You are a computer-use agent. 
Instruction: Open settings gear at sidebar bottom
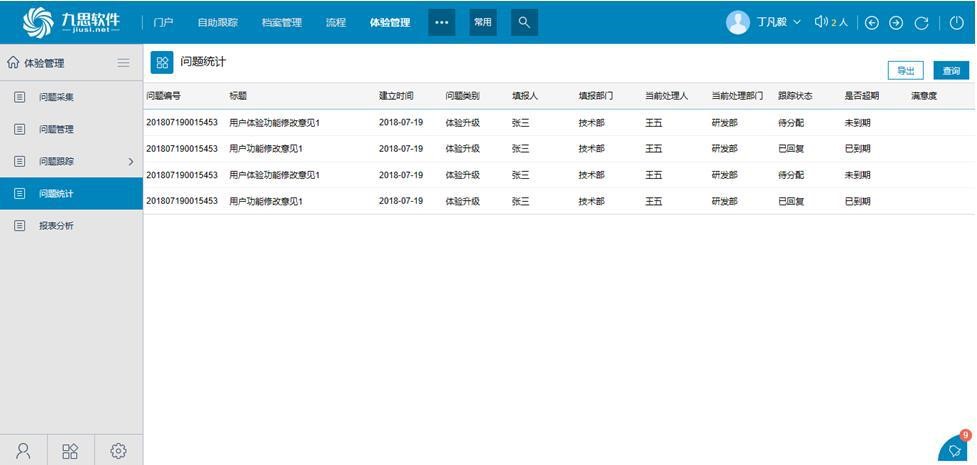[x=118, y=451]
